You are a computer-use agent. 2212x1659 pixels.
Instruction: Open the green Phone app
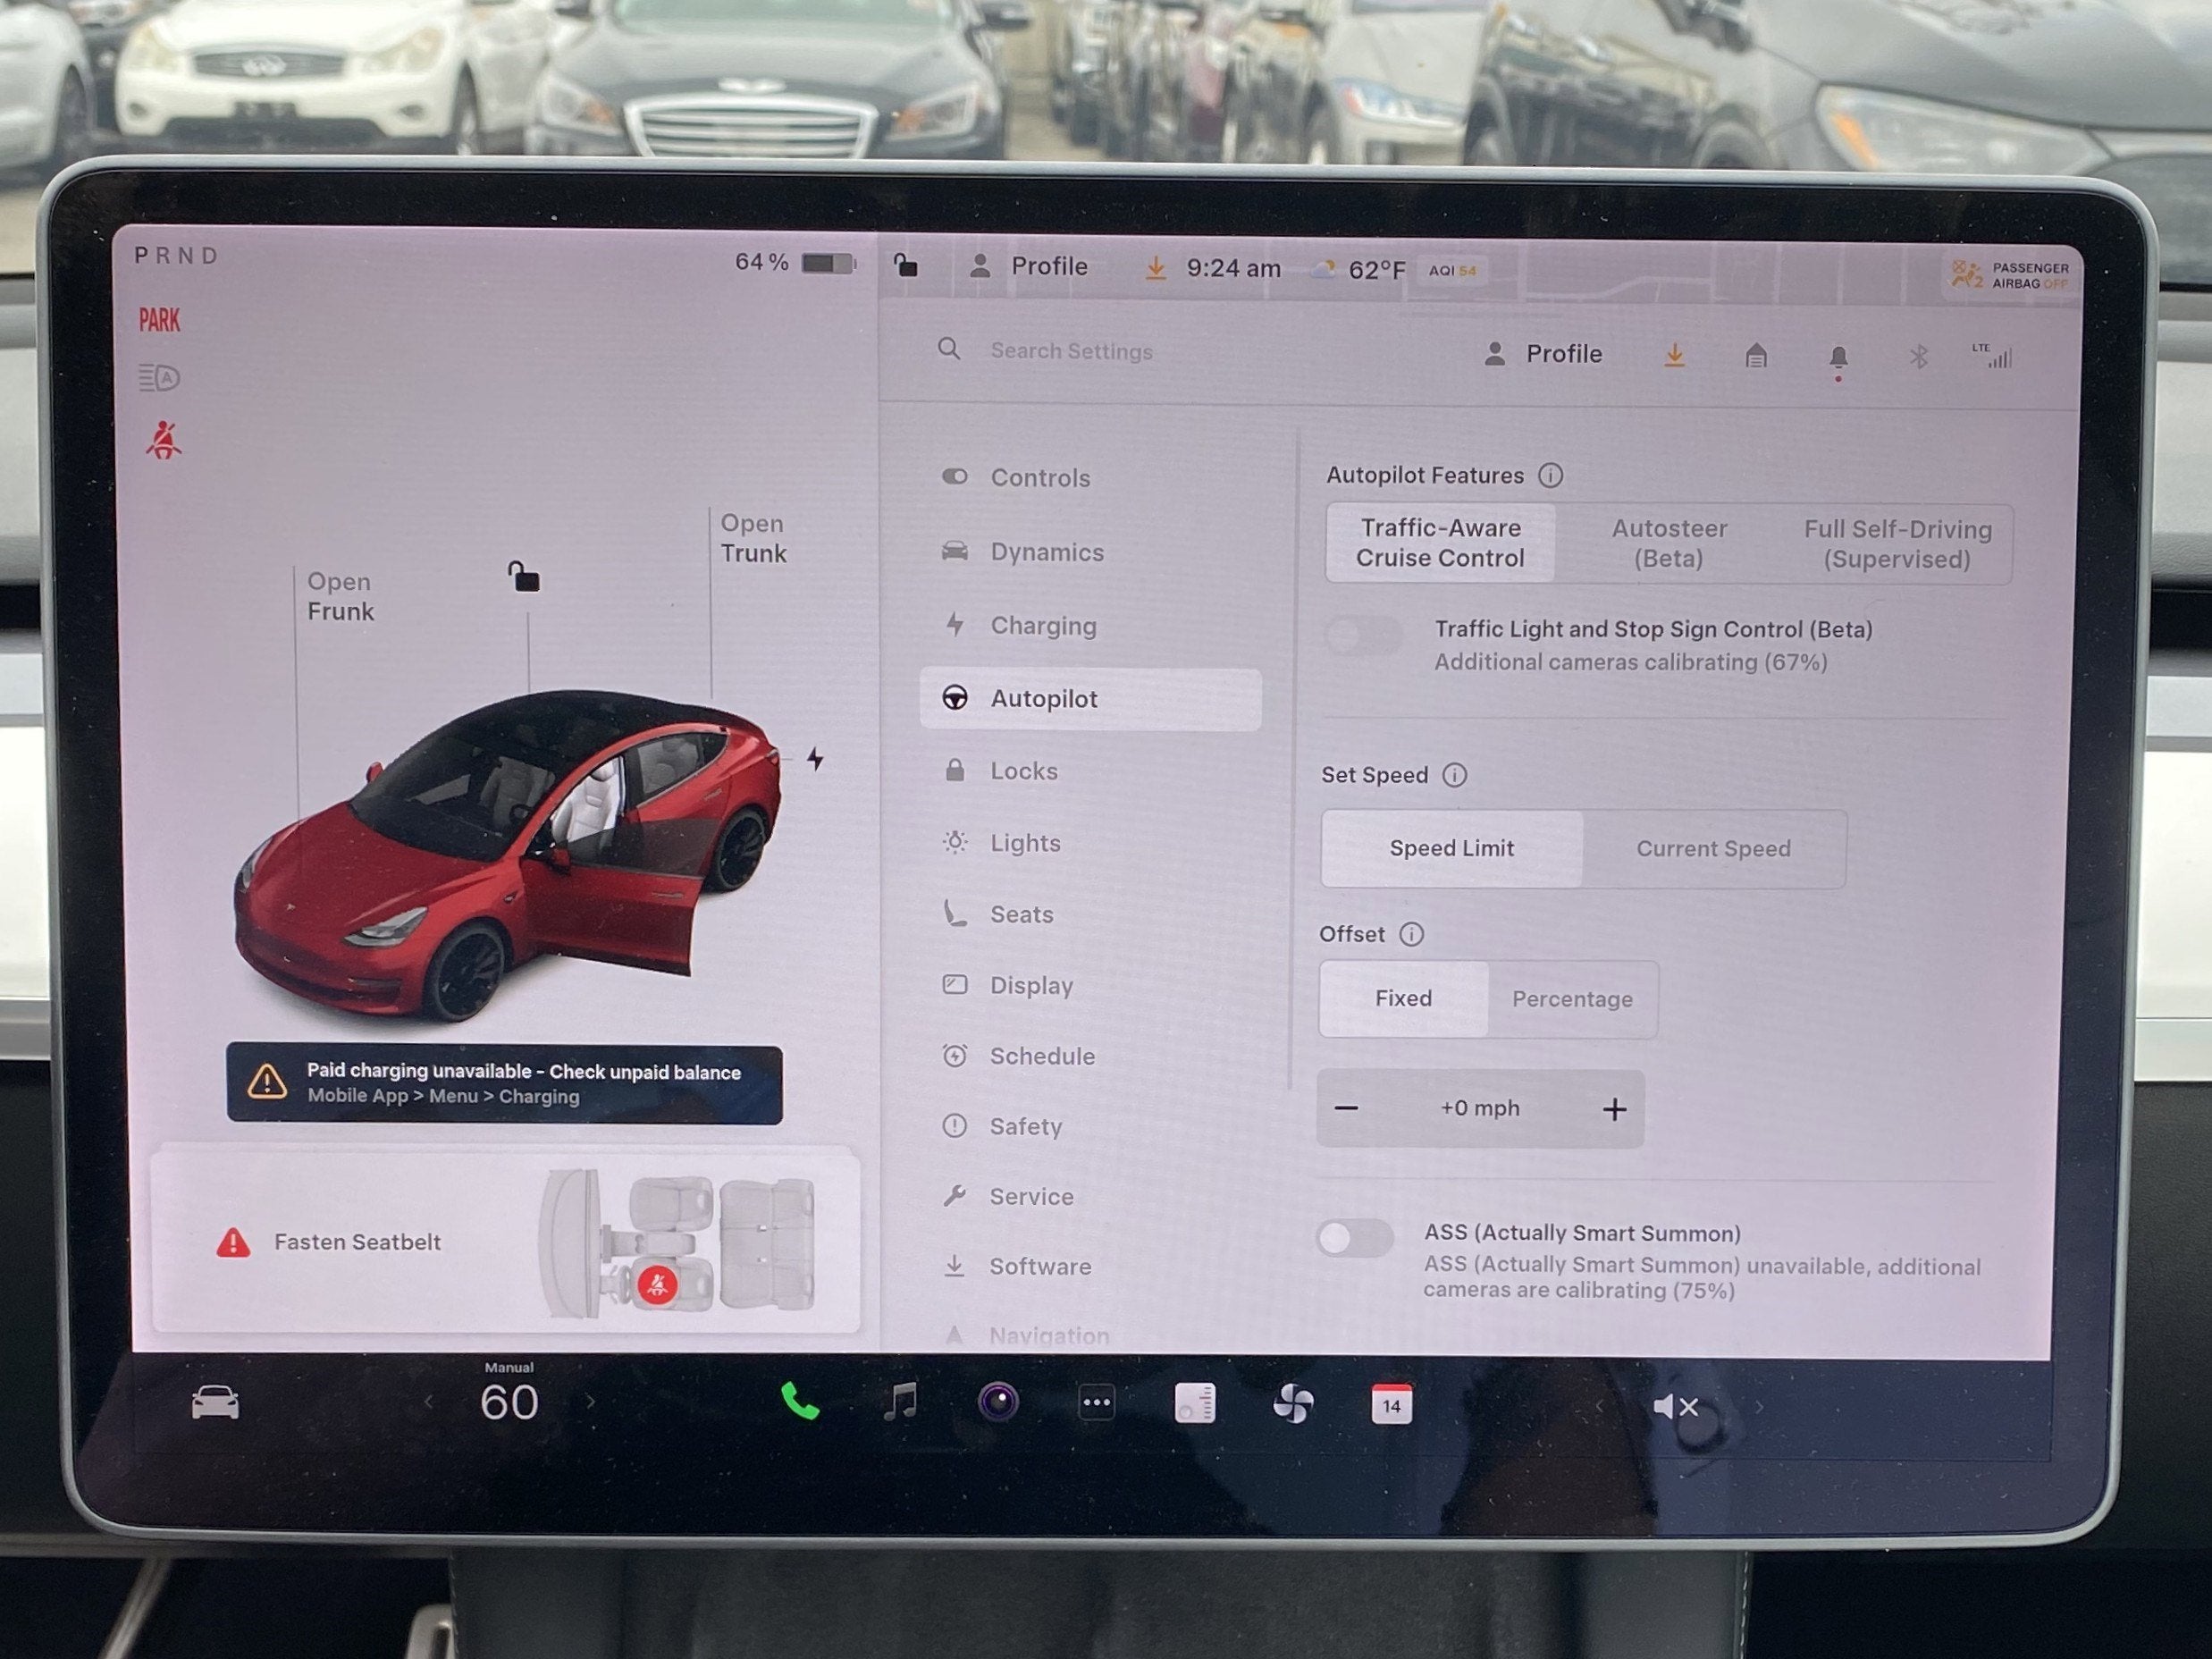(x=800, y=1402)
